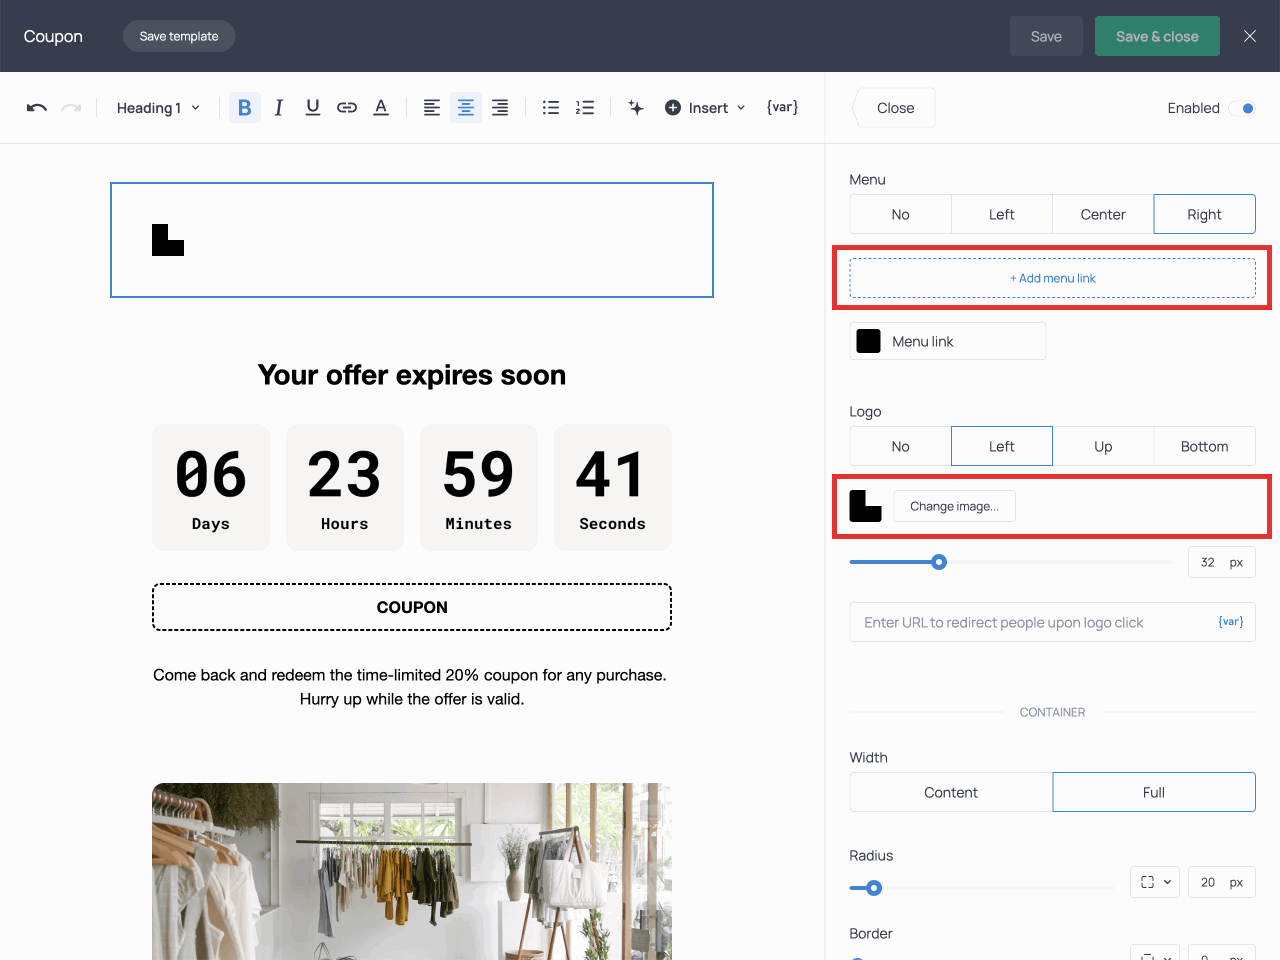Toggle bold formatting in toolbar

coord(245,108)
